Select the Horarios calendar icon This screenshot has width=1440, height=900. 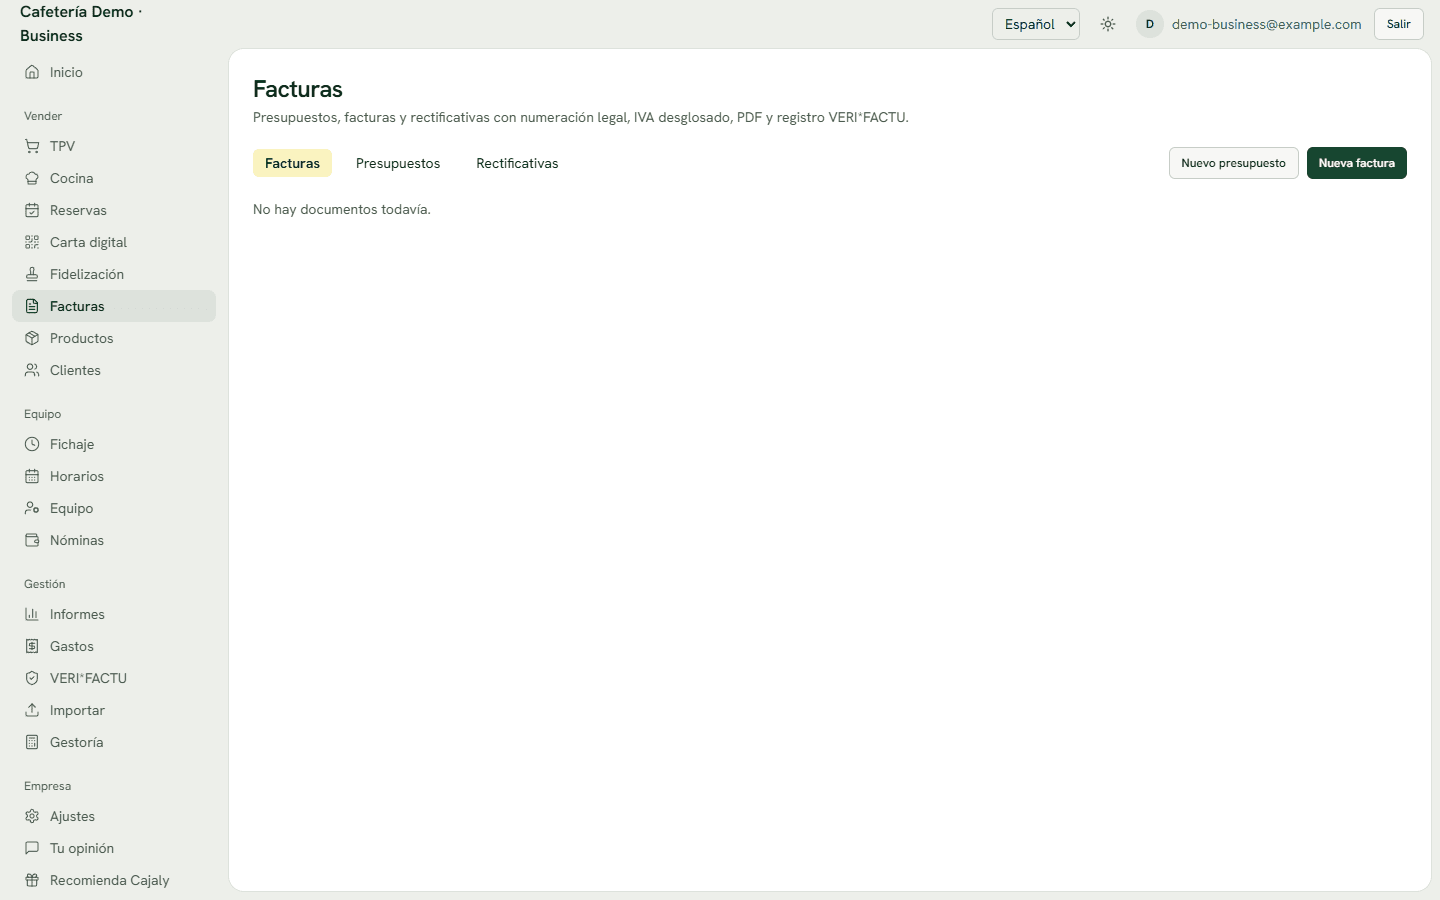coord(32,476)
